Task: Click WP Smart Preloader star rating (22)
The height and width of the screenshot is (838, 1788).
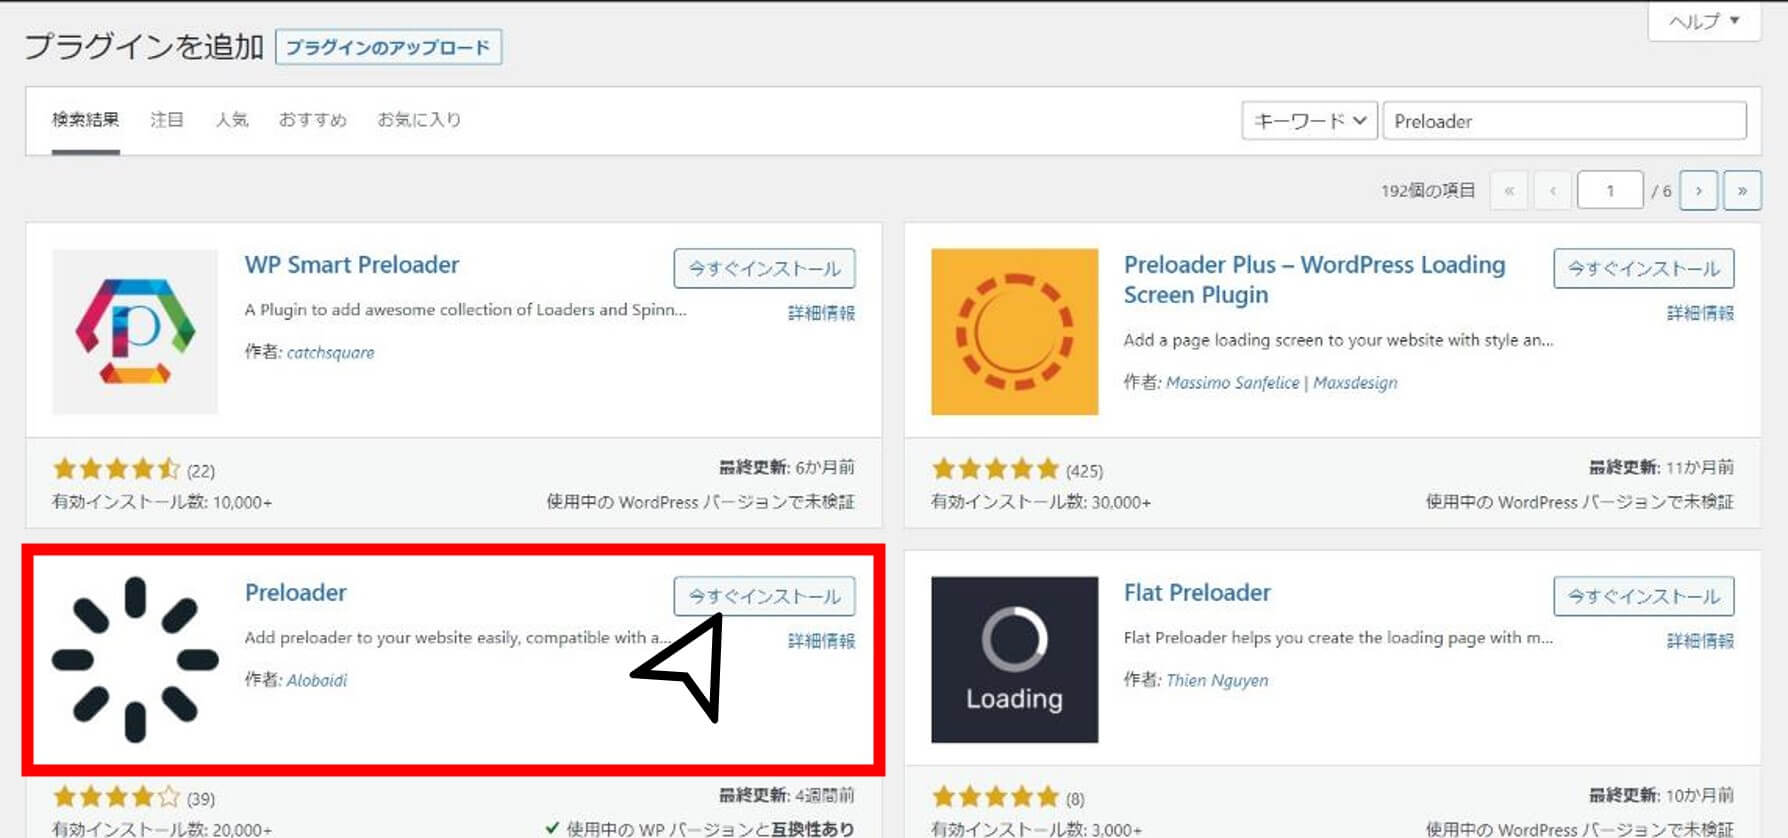Action: click(133, 469)
